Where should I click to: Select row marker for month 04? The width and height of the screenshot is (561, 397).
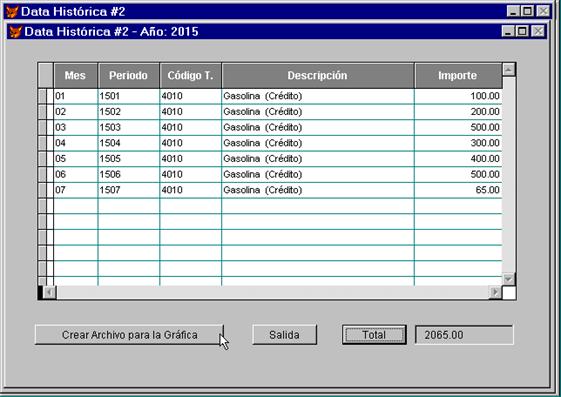[x=43, y=143]
